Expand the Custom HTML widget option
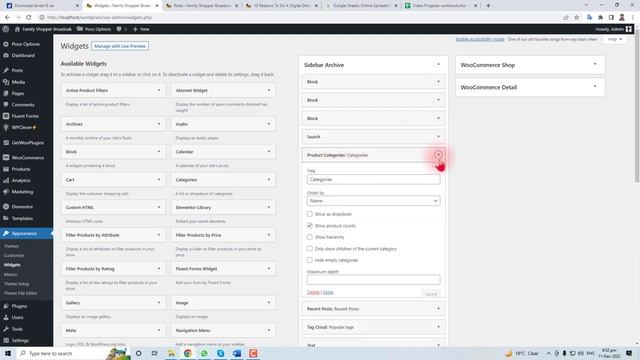This screenshot has height=360, width=640. pyautogui.click(x=159, y=207)
